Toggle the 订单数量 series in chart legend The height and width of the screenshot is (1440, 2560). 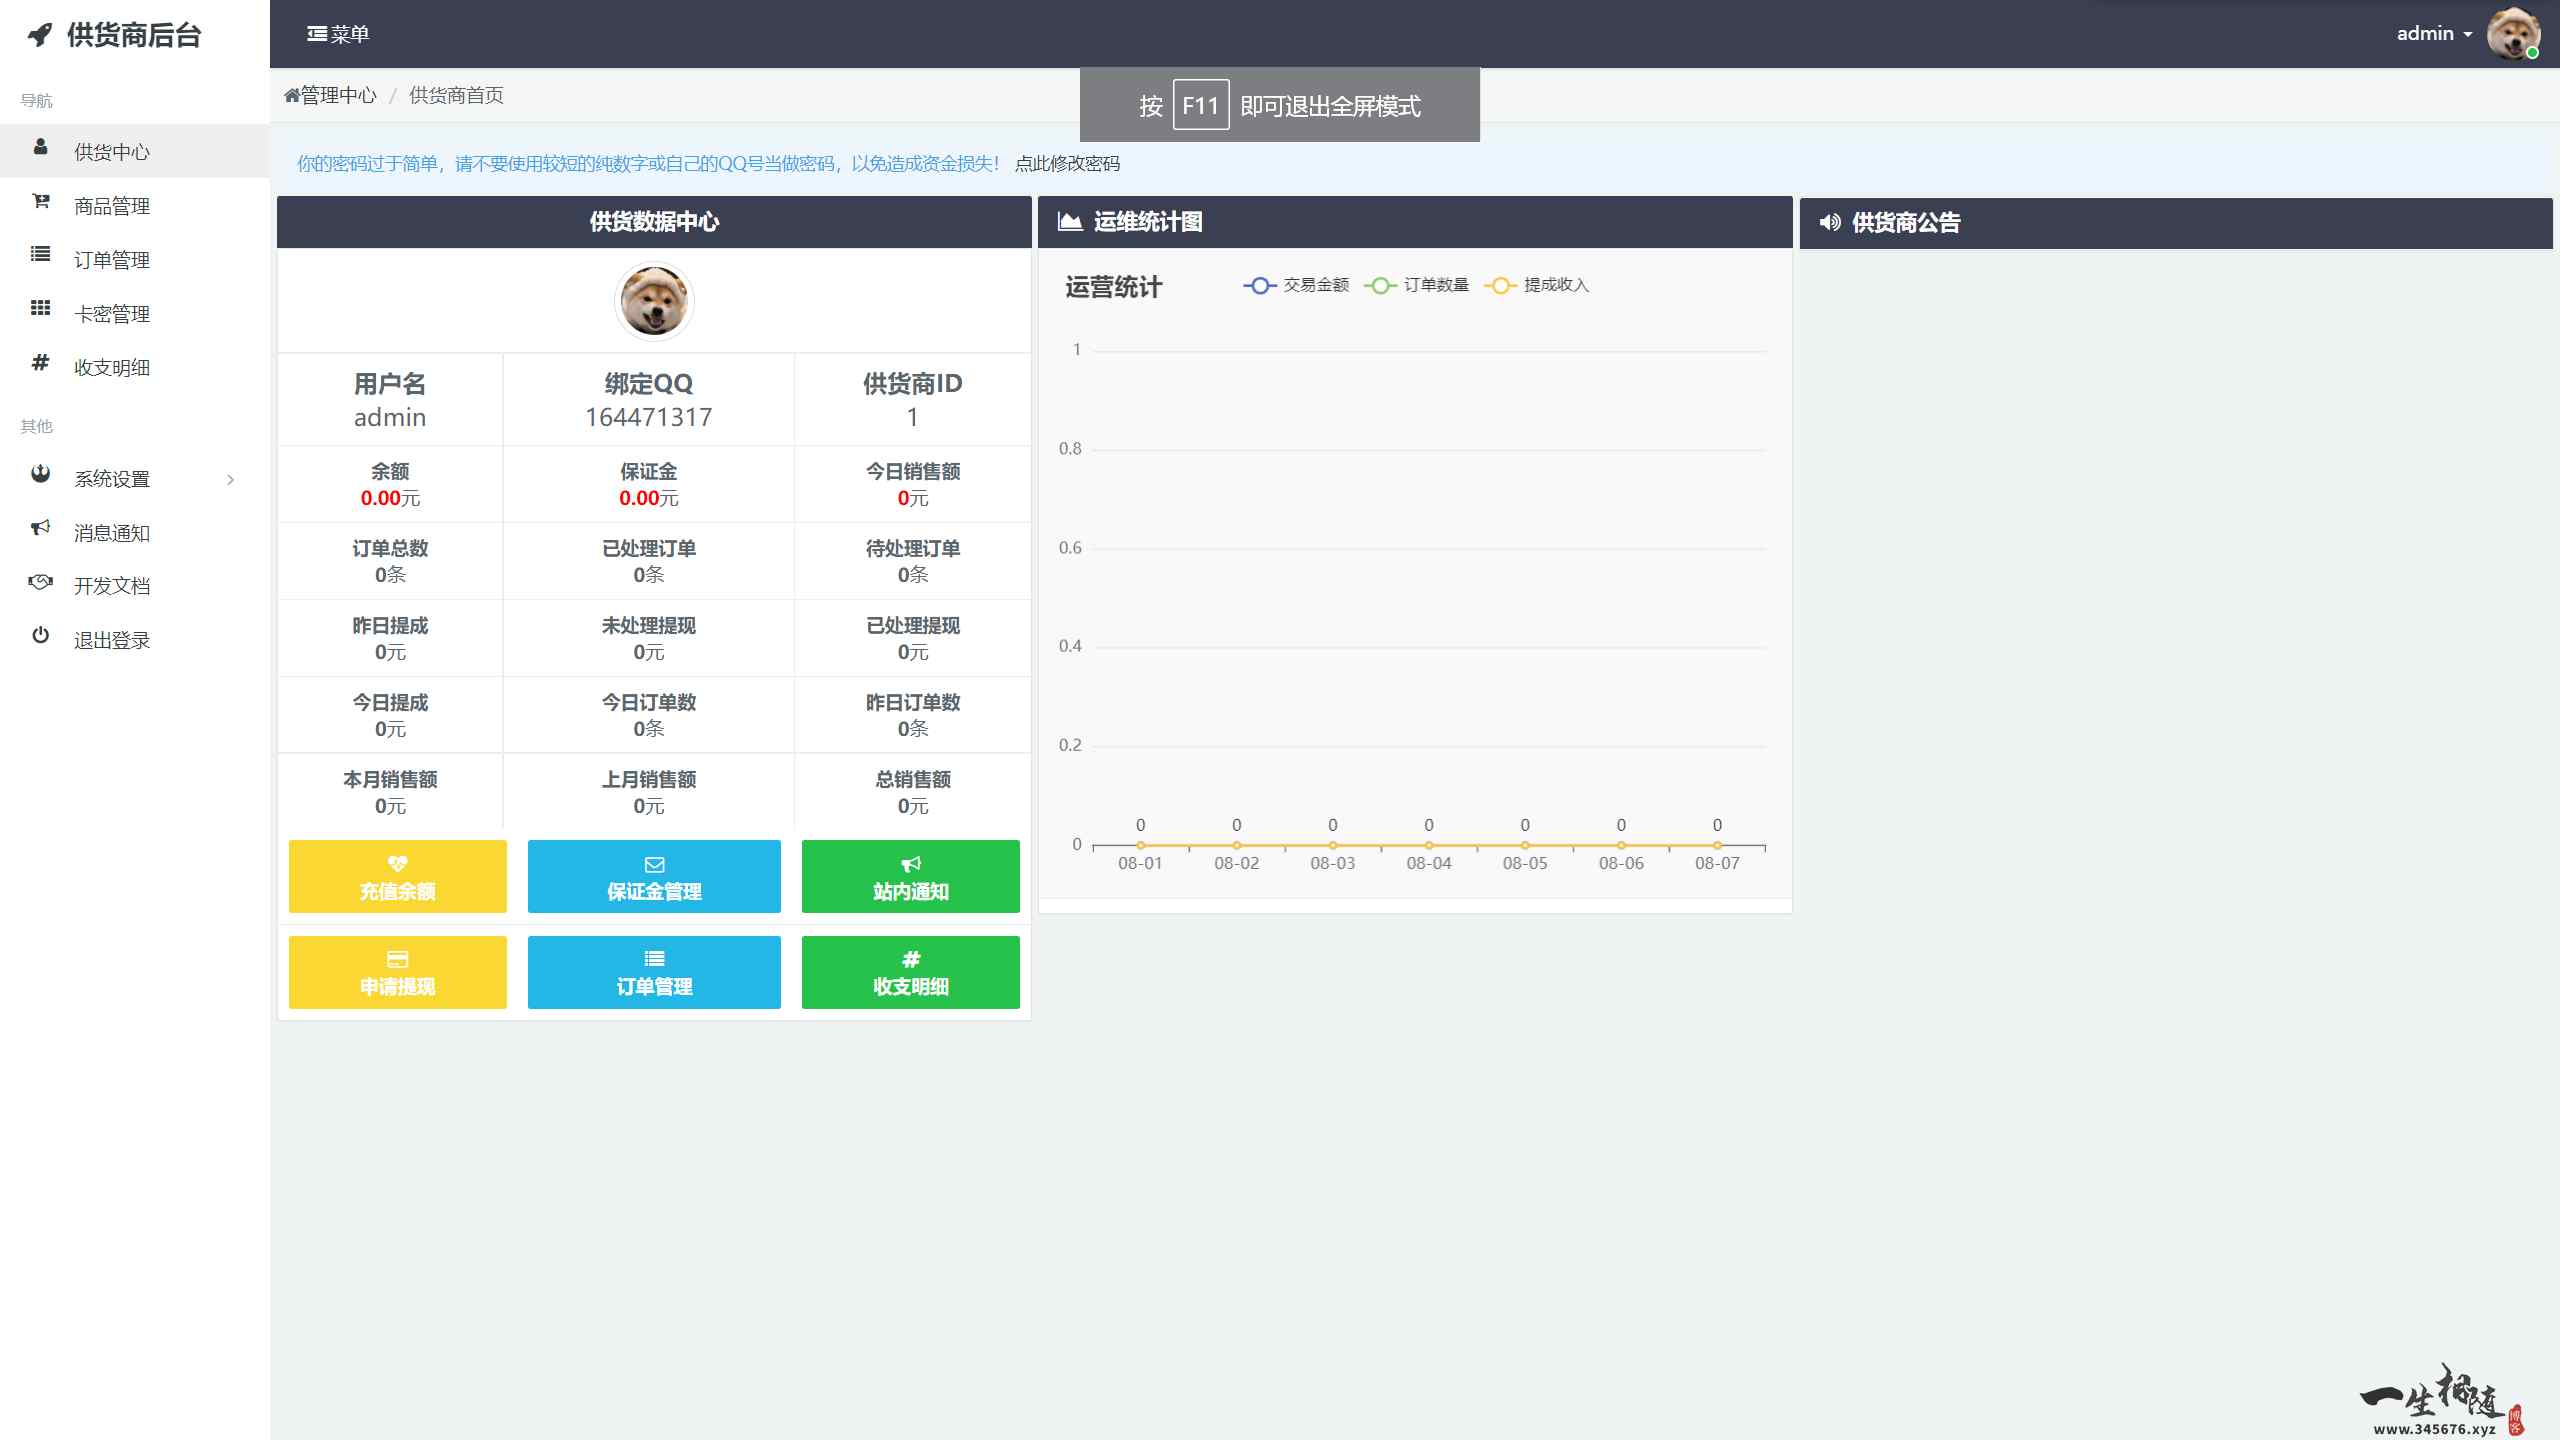(1420, 286)
